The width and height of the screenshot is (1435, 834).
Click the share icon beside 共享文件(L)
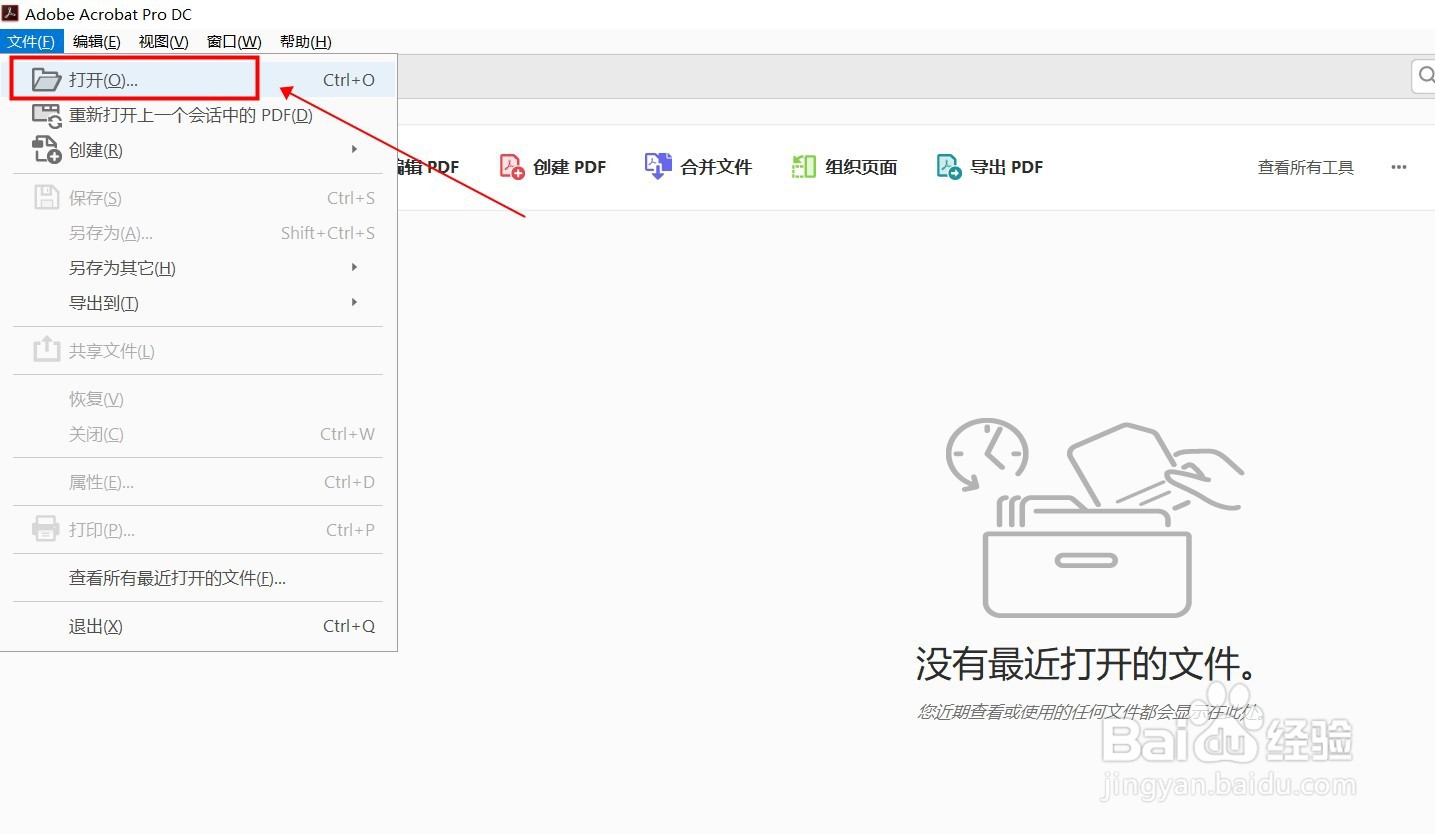coord(47,350)
